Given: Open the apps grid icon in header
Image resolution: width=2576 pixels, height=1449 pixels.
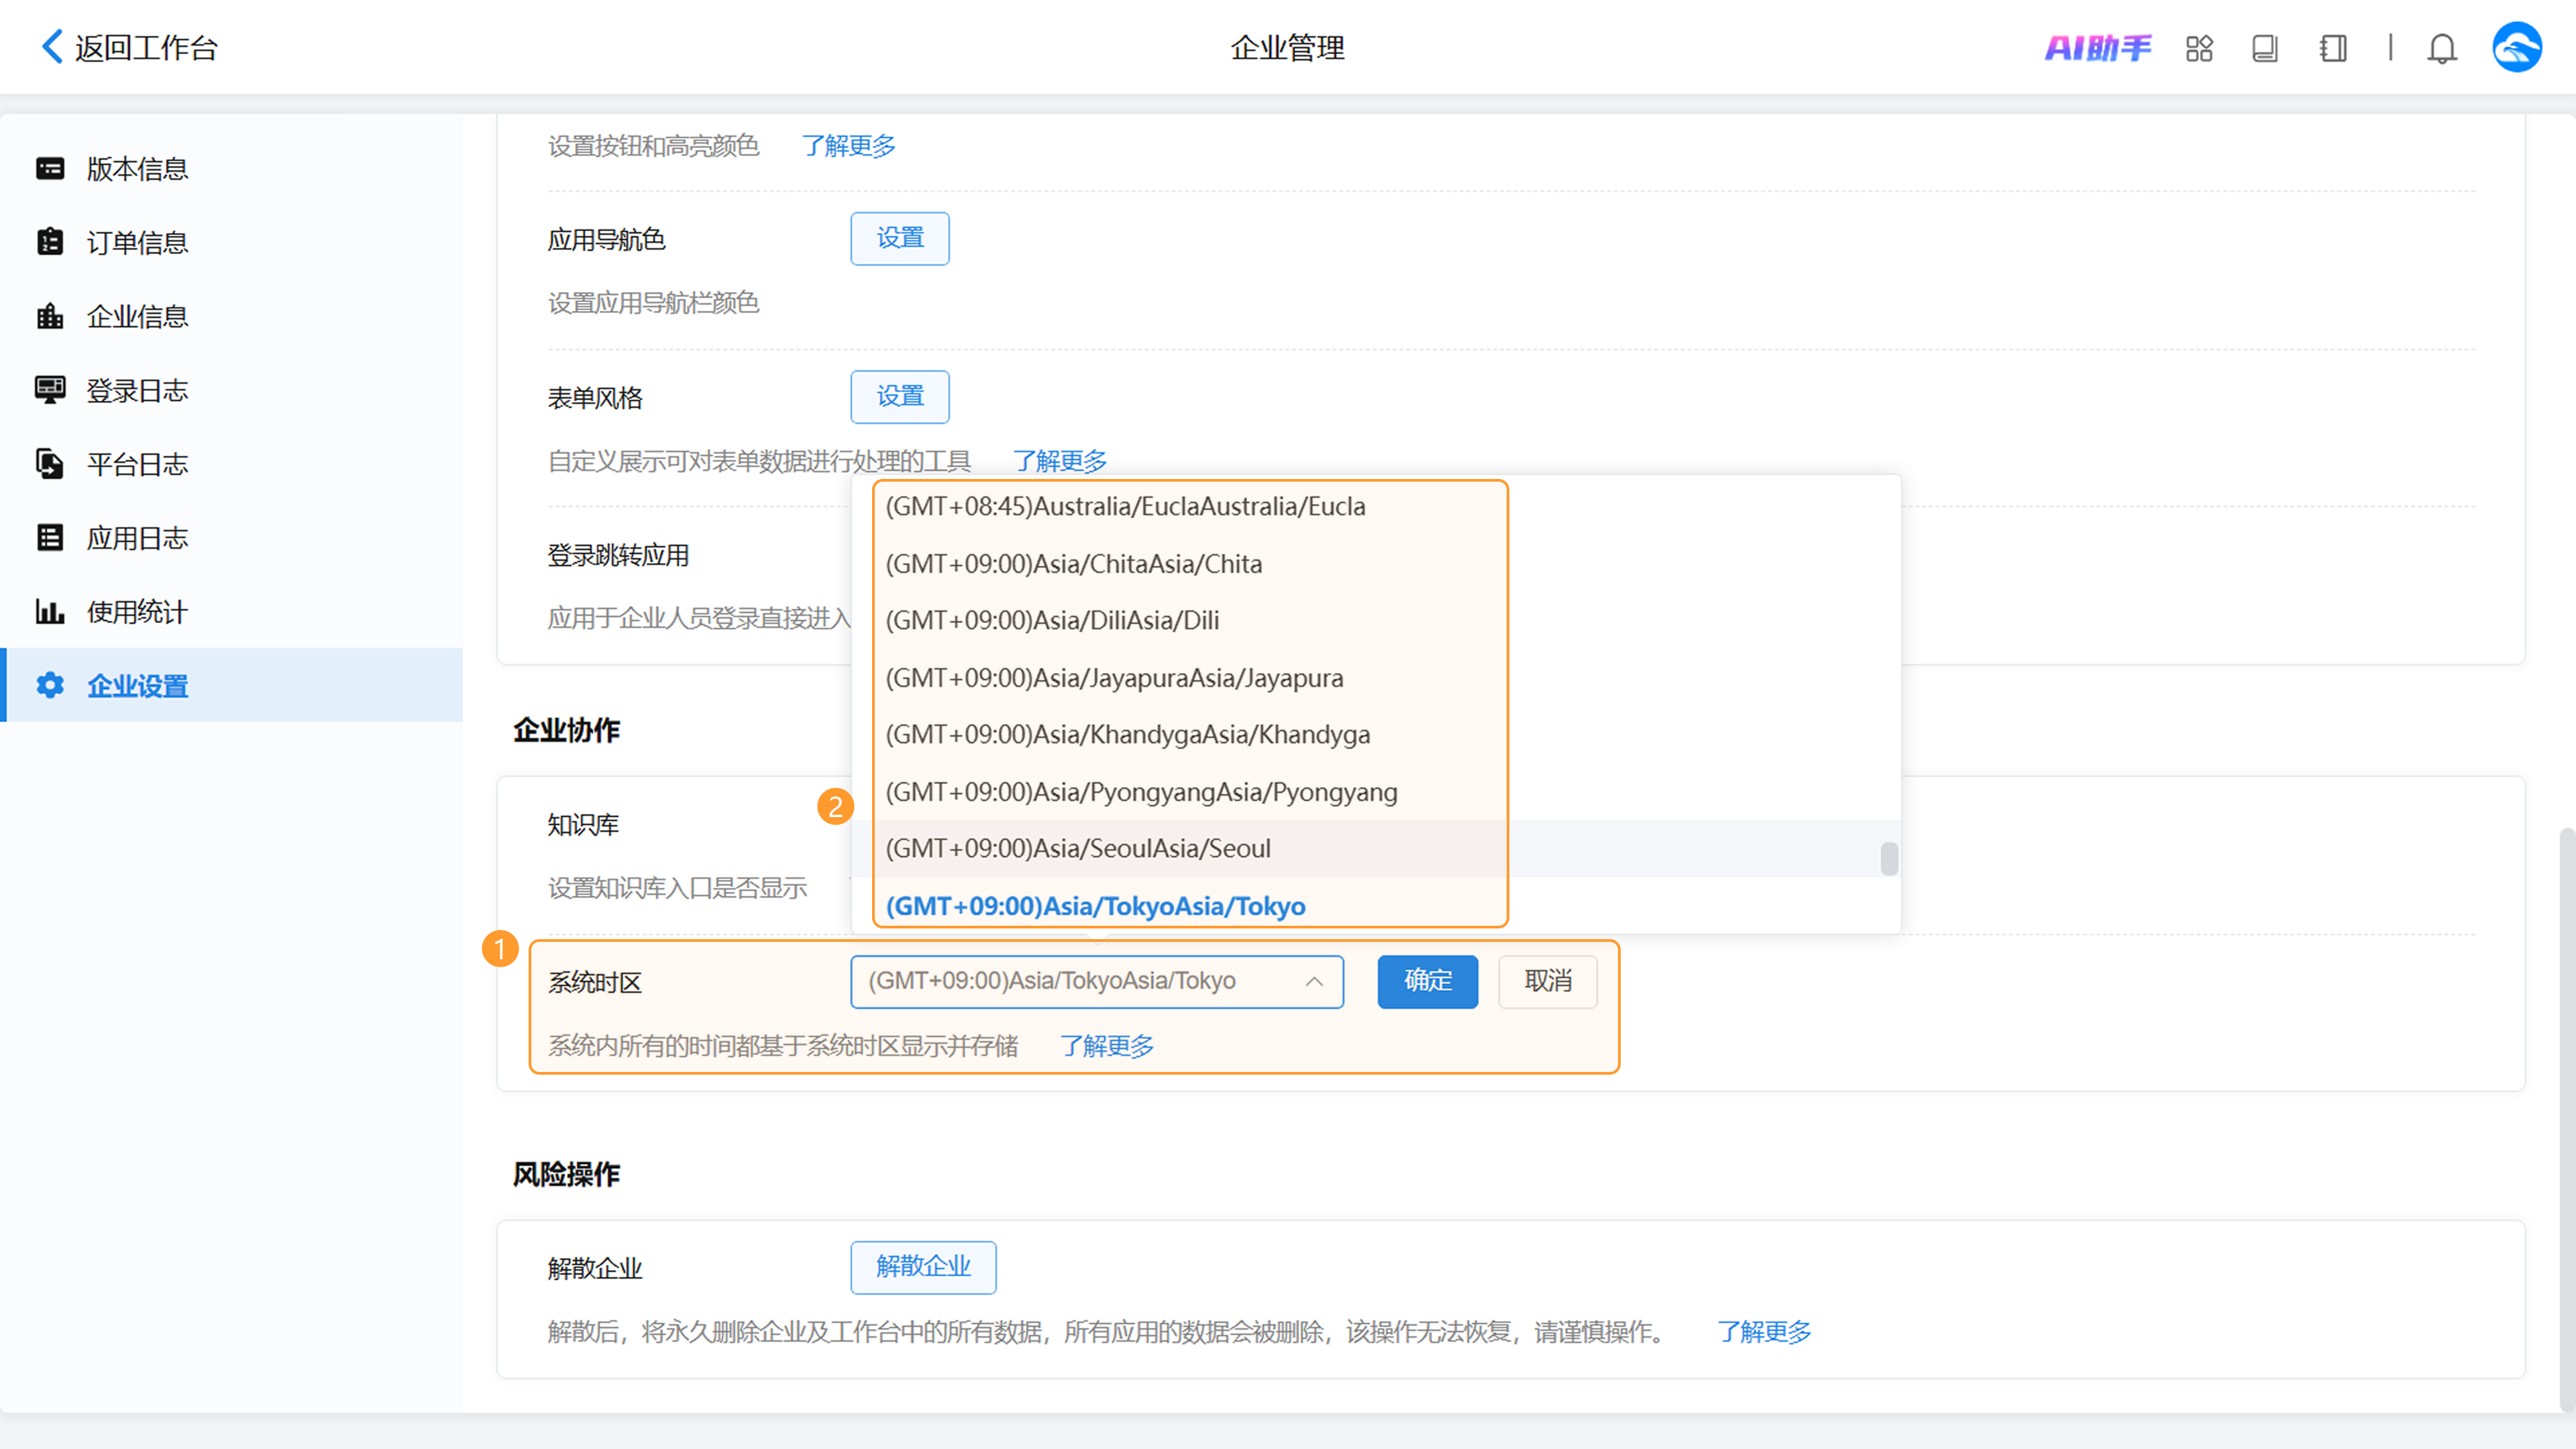Looking at the screenshot, I should 2199,48.
